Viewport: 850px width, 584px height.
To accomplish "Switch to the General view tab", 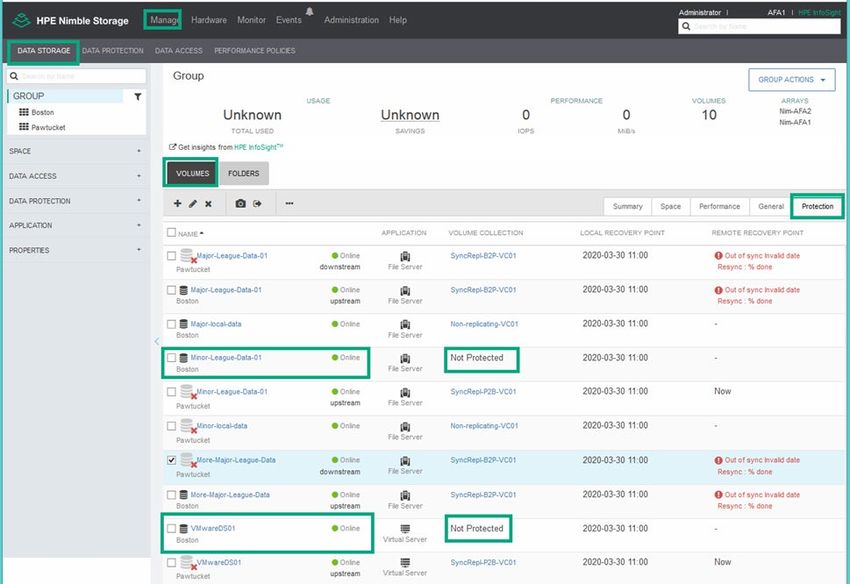I will [x=771, y=207].
